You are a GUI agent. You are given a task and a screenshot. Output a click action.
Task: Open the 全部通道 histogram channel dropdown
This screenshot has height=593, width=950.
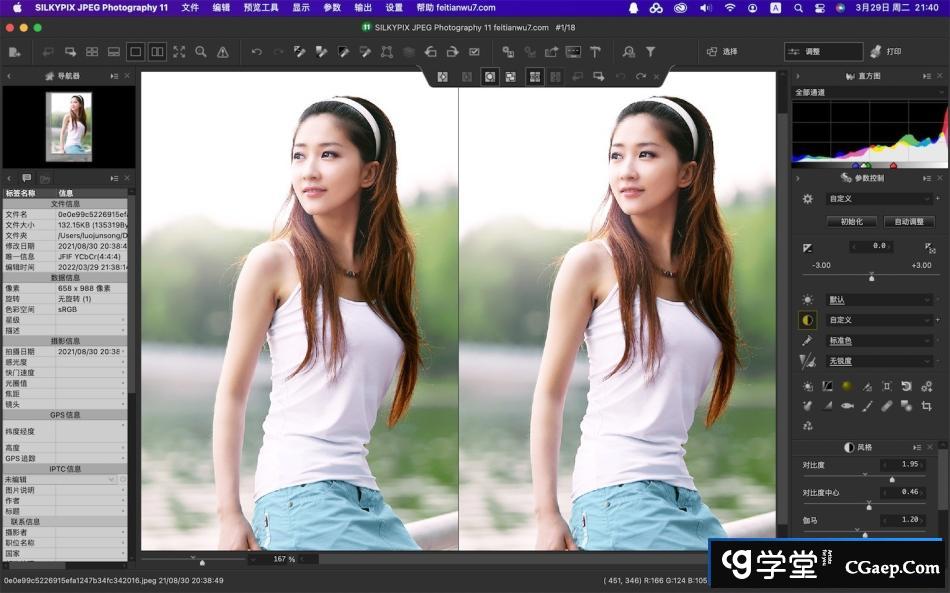pyautogui.click(x=868, y=92)
